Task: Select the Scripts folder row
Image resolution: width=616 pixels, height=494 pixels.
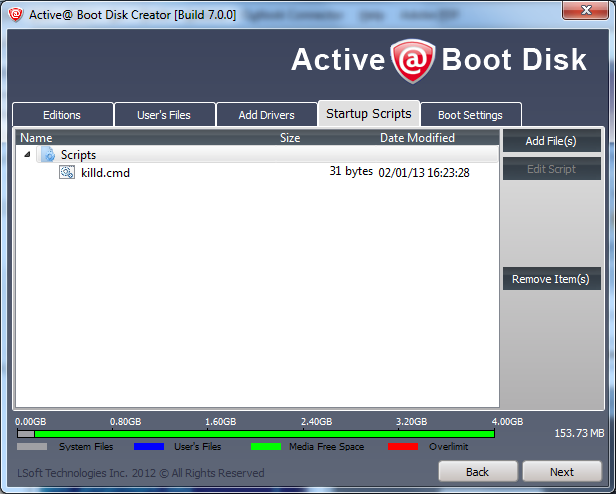Action: tap(267, 154)
